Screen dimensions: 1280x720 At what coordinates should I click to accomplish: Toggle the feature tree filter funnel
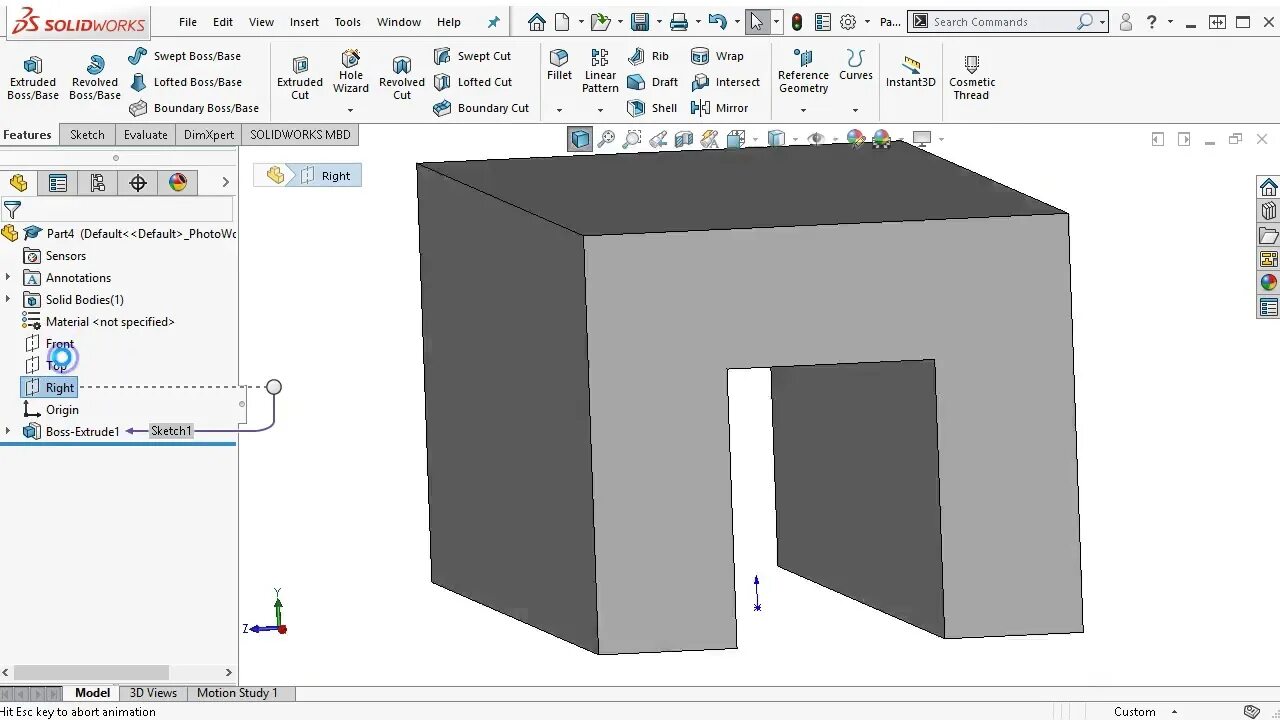pos(12,210)
